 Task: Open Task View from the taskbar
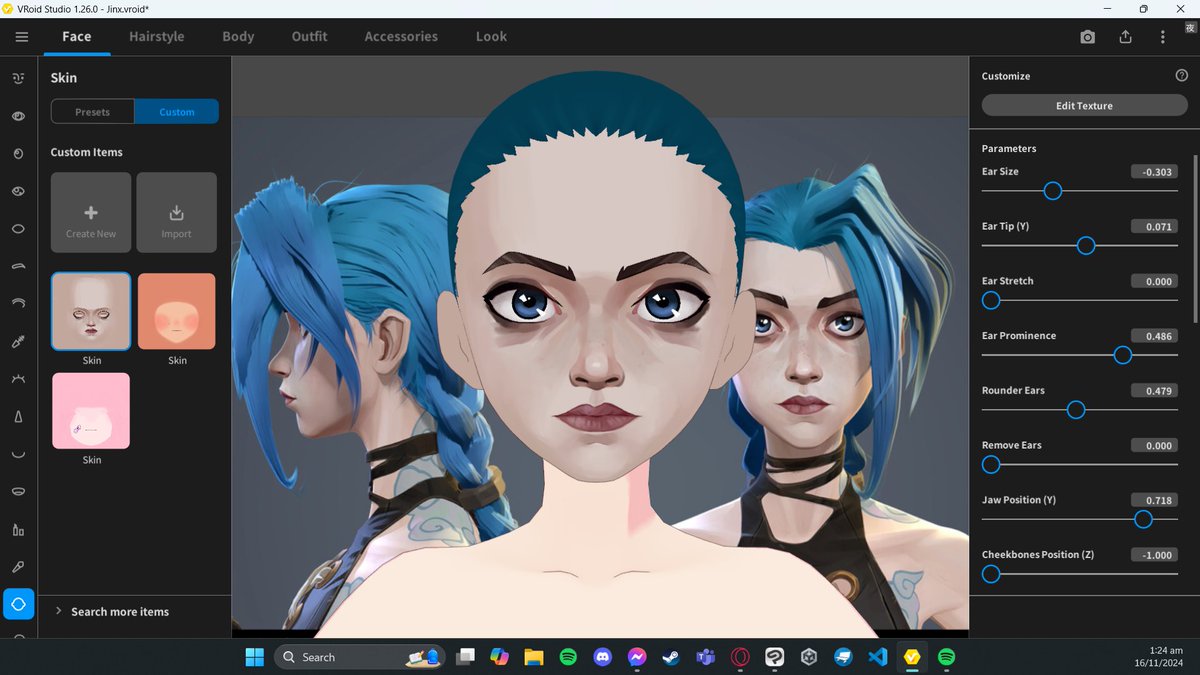464,657
